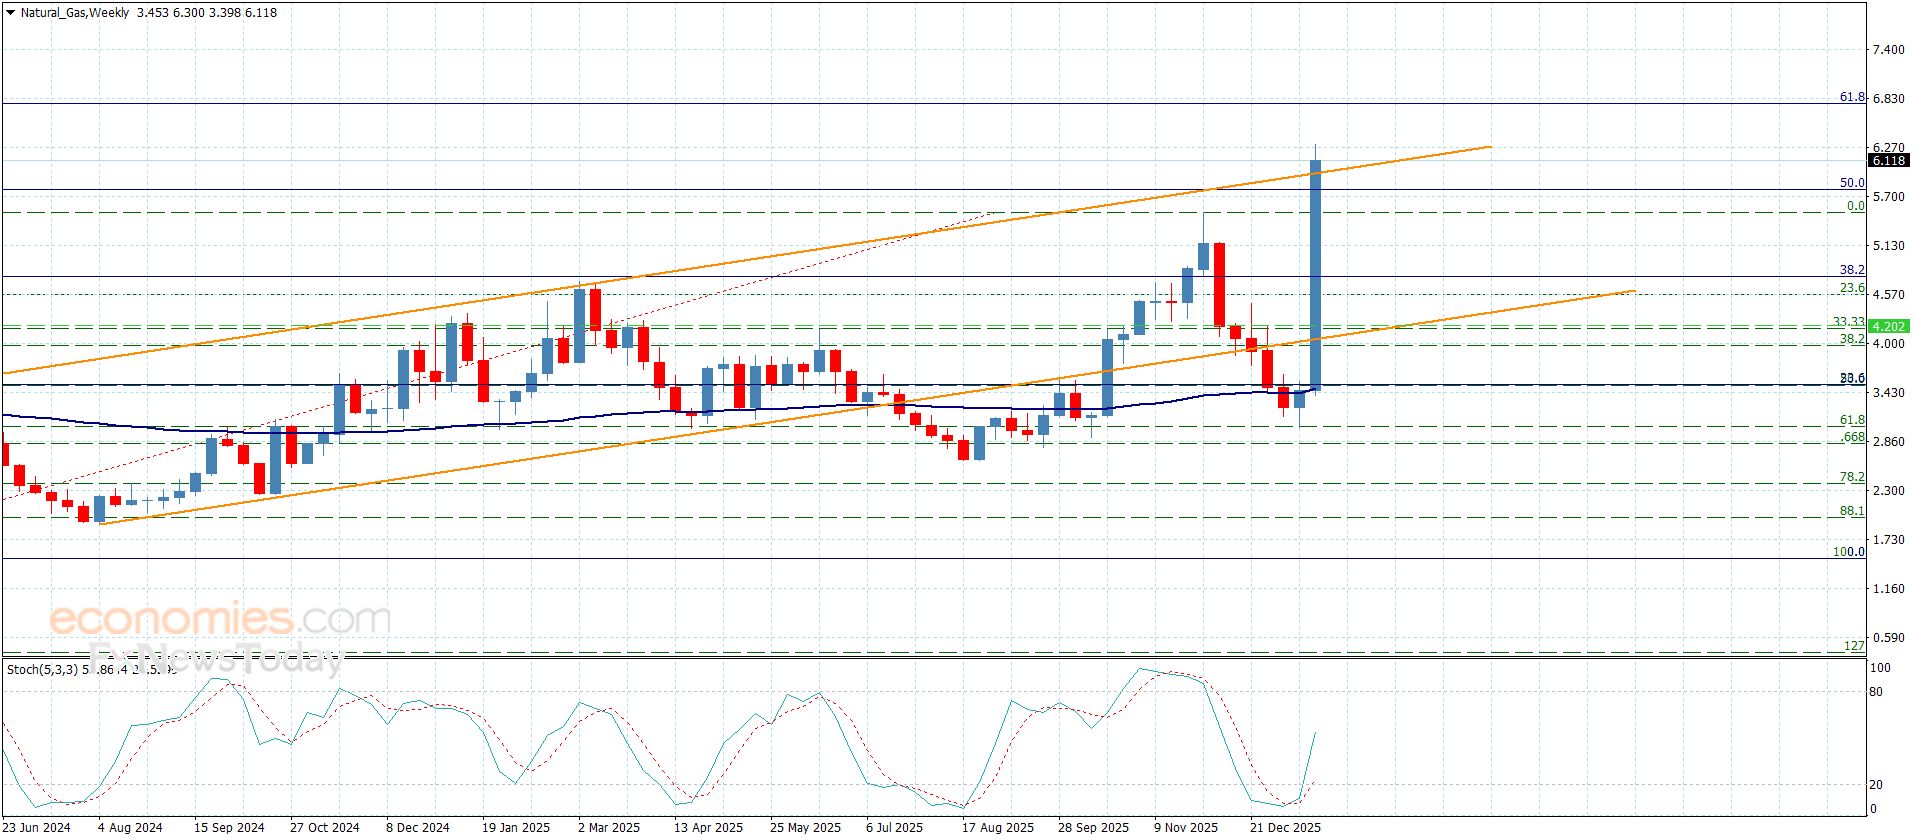
Task: Select the 50.0 Fibonacci level label
Action: coord(1852,183)
